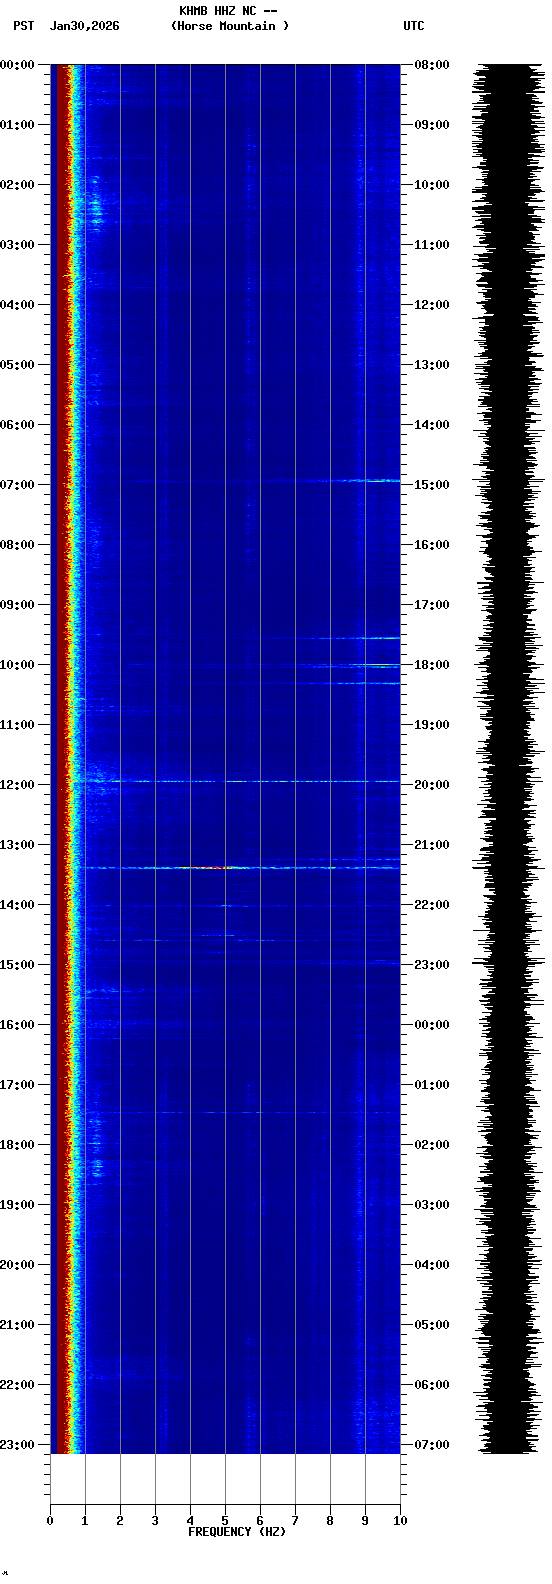Click the Jan30,2026 date label
Image resolution: width=552 pixels, height=1584 pixels.
tap(85, 26)
